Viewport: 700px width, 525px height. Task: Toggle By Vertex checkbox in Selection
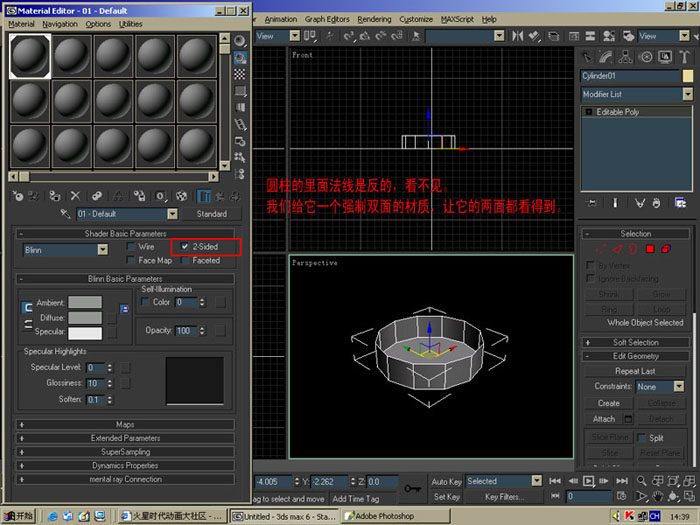[x=590, y=265]
